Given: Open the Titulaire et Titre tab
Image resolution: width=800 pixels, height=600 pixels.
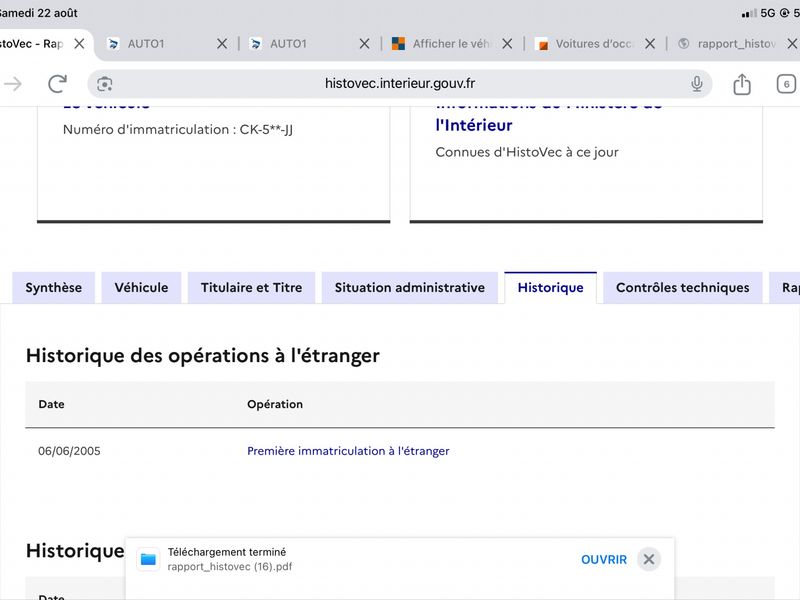Looking at the screenshot, I should pos(252,288).
